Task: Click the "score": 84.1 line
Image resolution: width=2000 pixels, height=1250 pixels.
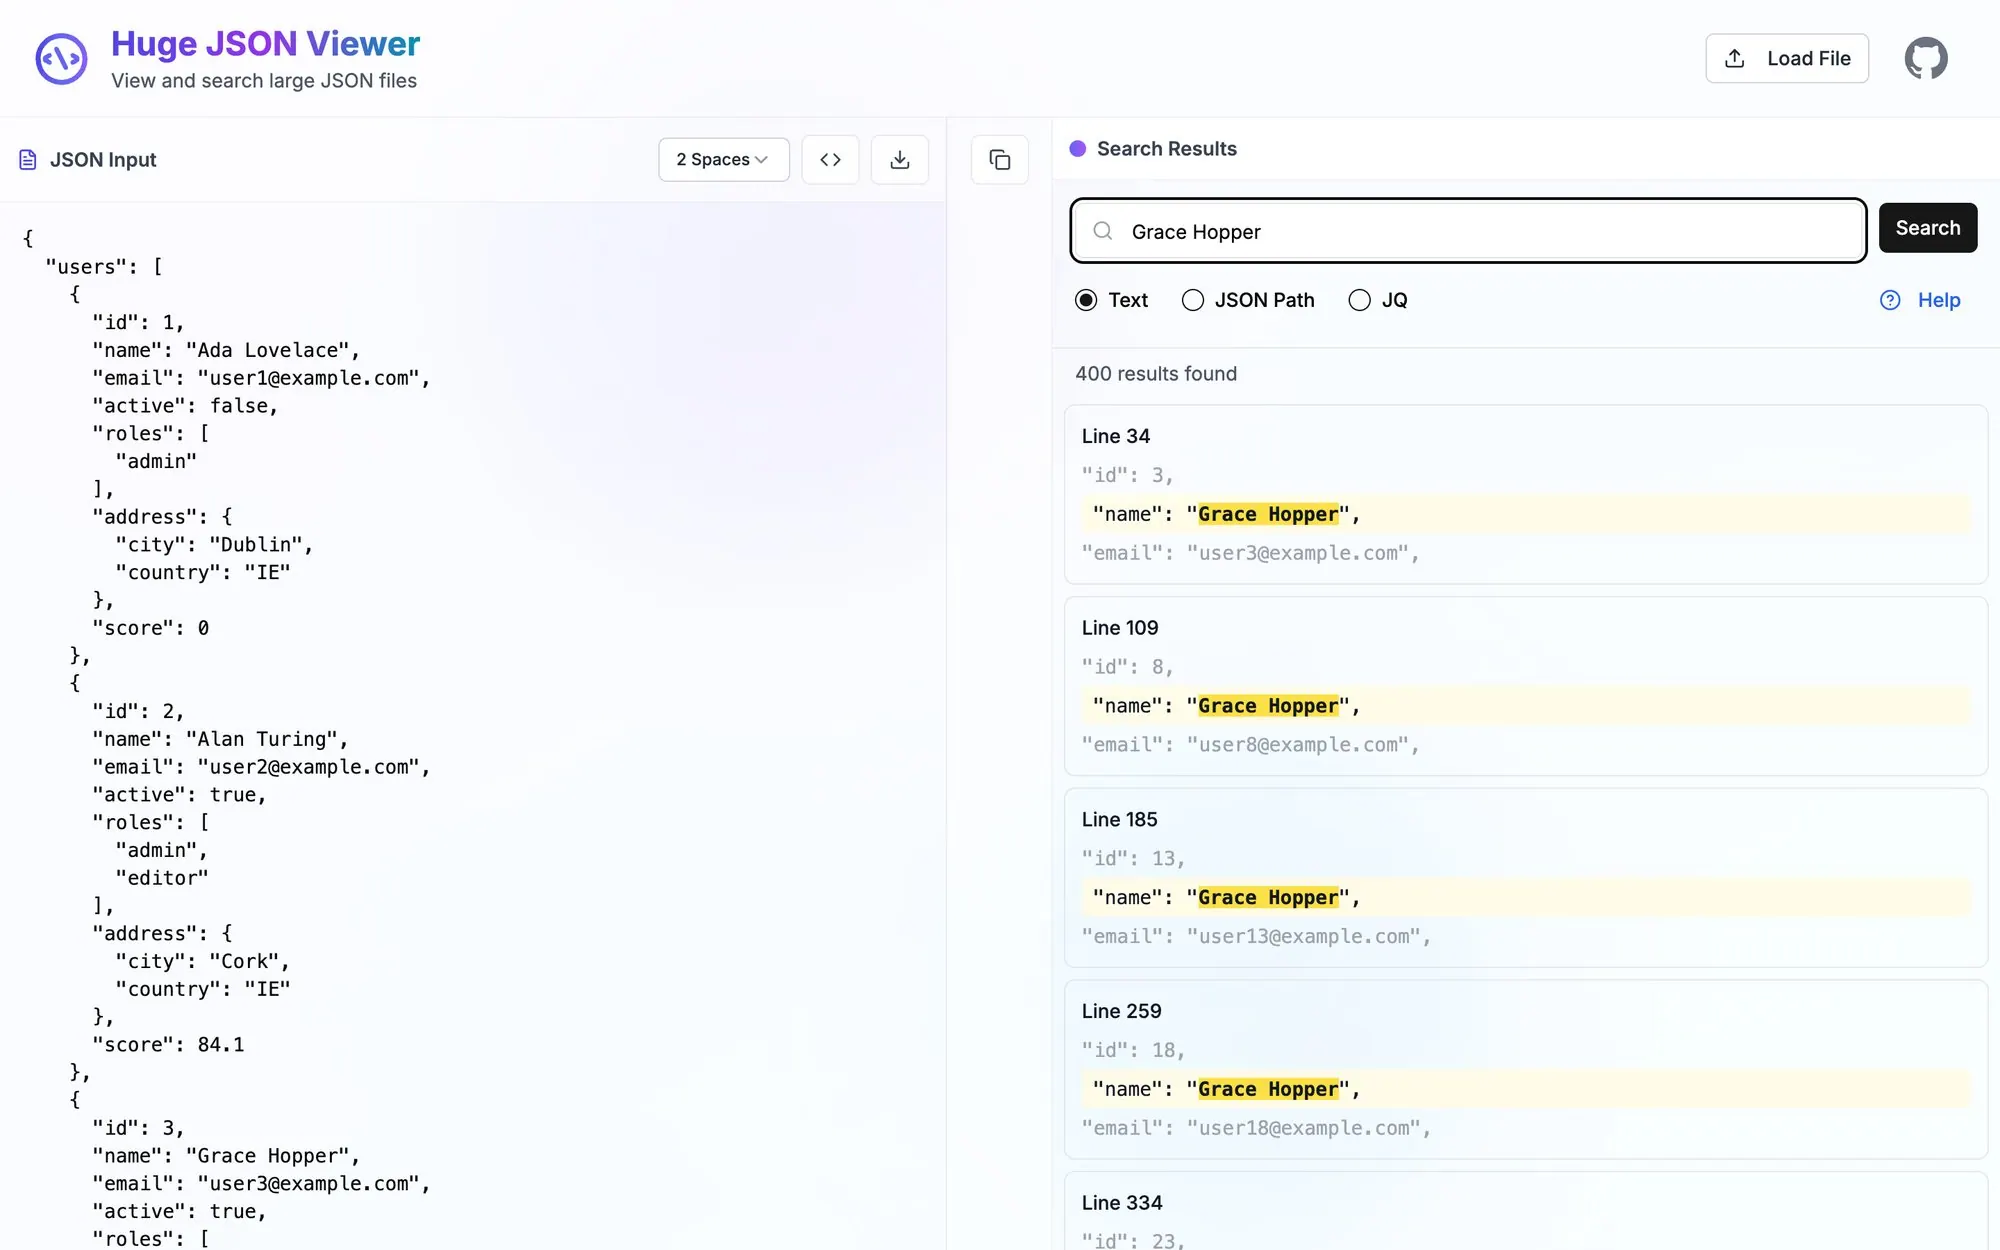Action: point(168,1045)
